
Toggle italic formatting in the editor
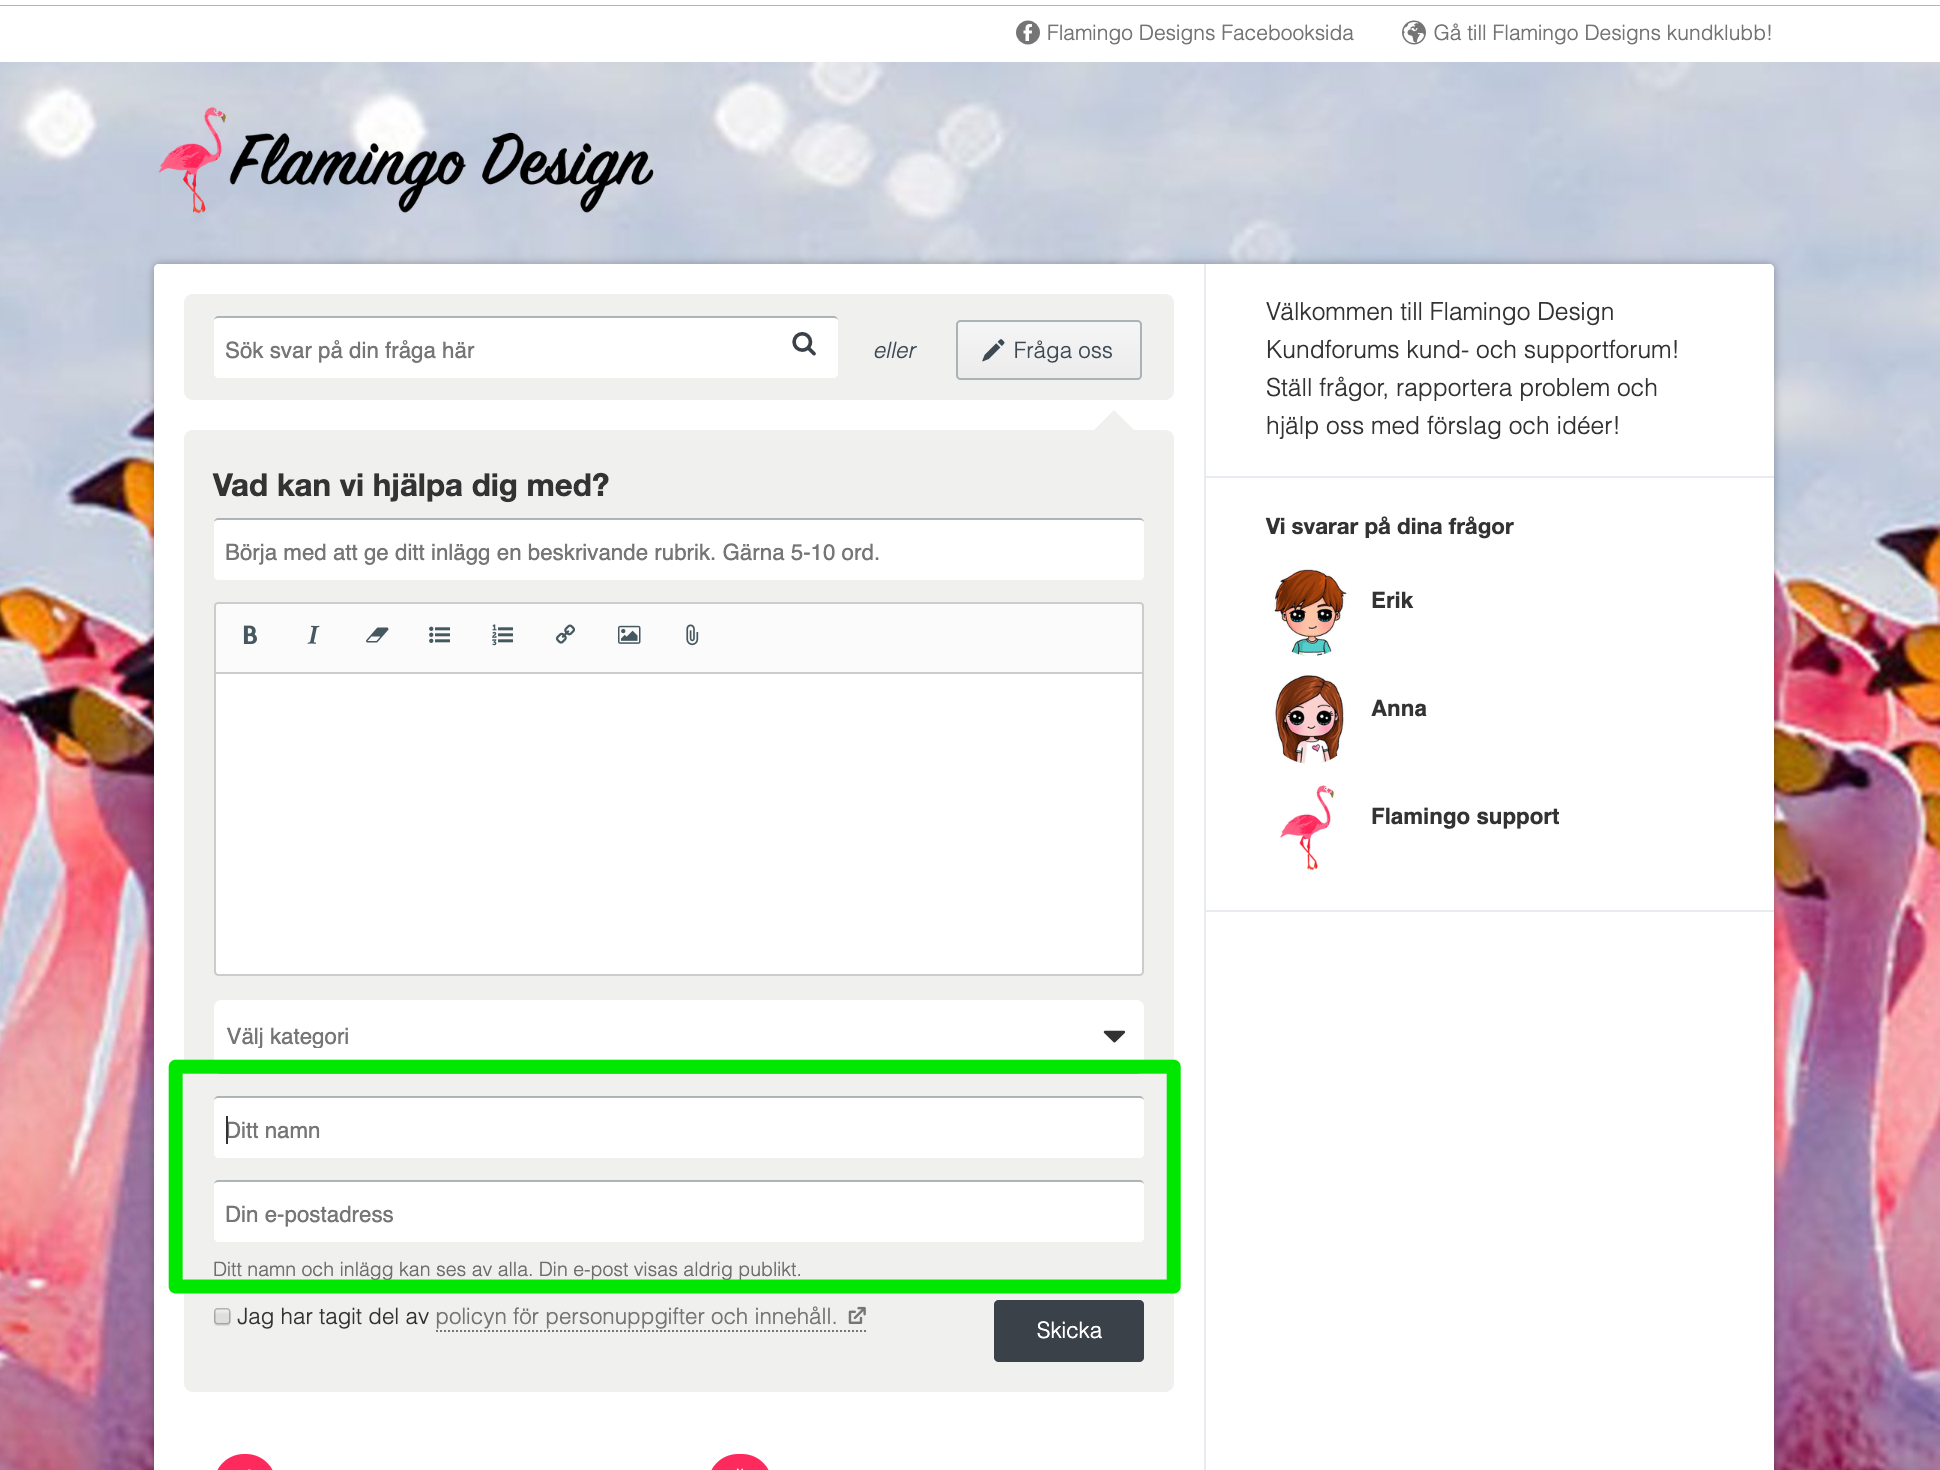tap(313, 635)
